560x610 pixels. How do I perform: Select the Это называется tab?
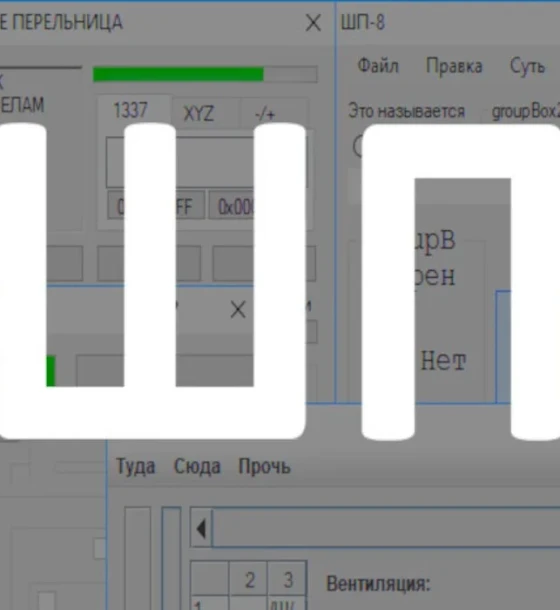click(x=407, y=111)
